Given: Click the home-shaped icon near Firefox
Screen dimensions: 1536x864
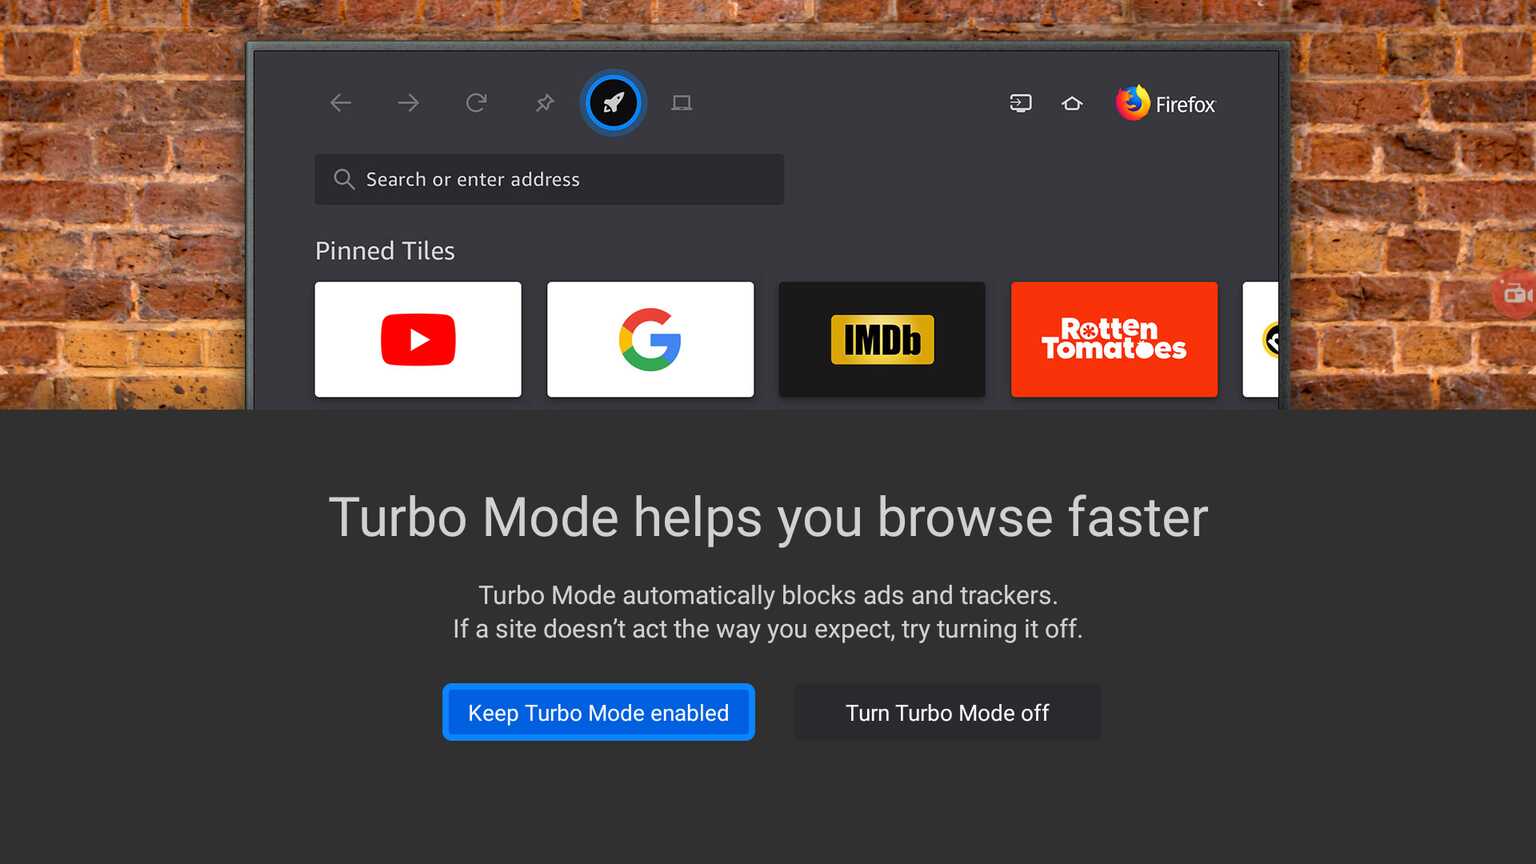Looking at the screenshot, I should (1072, 103).
